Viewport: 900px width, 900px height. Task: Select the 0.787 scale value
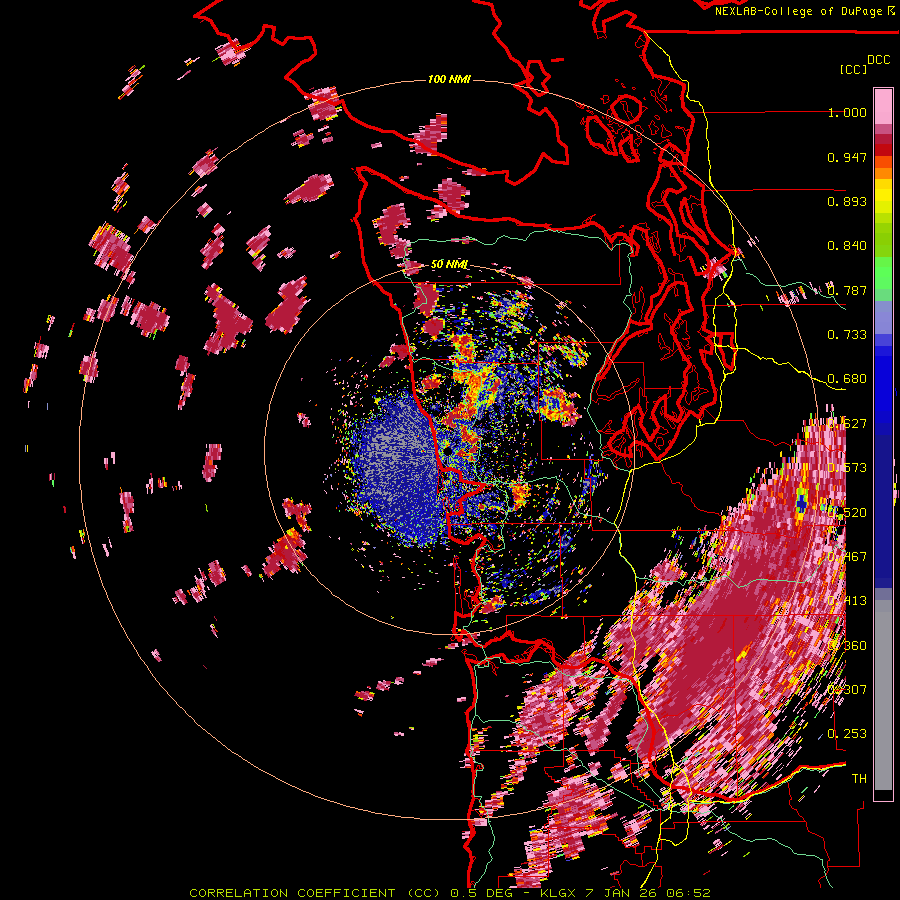pos(847,290)
